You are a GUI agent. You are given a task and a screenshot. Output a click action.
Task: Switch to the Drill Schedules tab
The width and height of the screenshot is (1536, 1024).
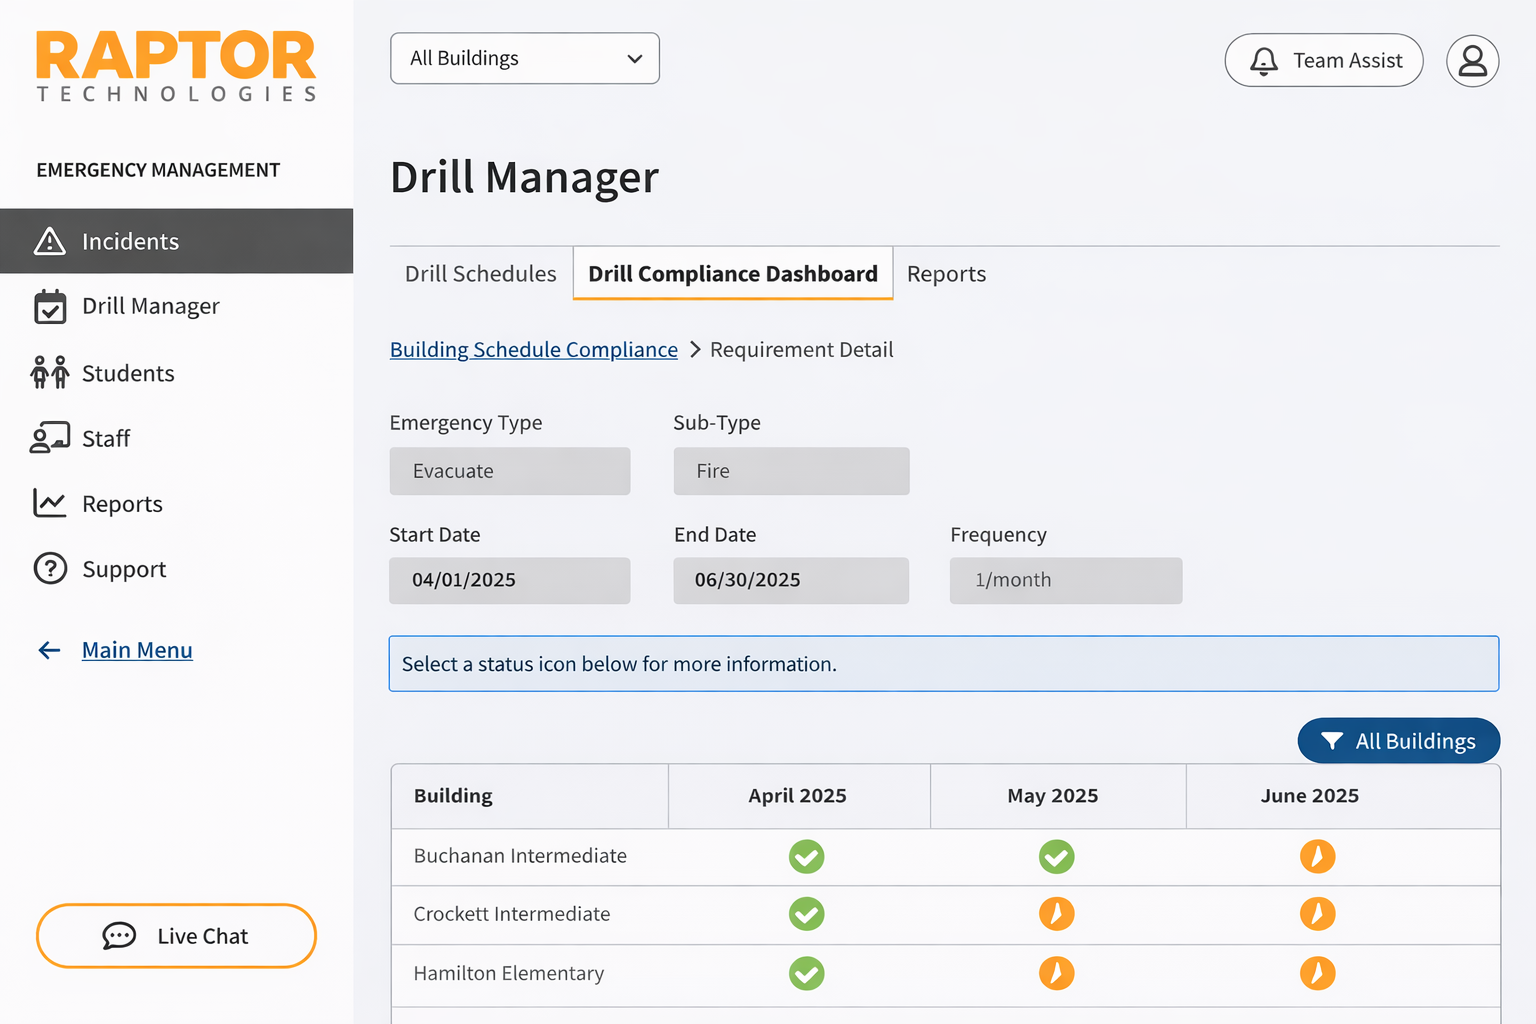480,274
